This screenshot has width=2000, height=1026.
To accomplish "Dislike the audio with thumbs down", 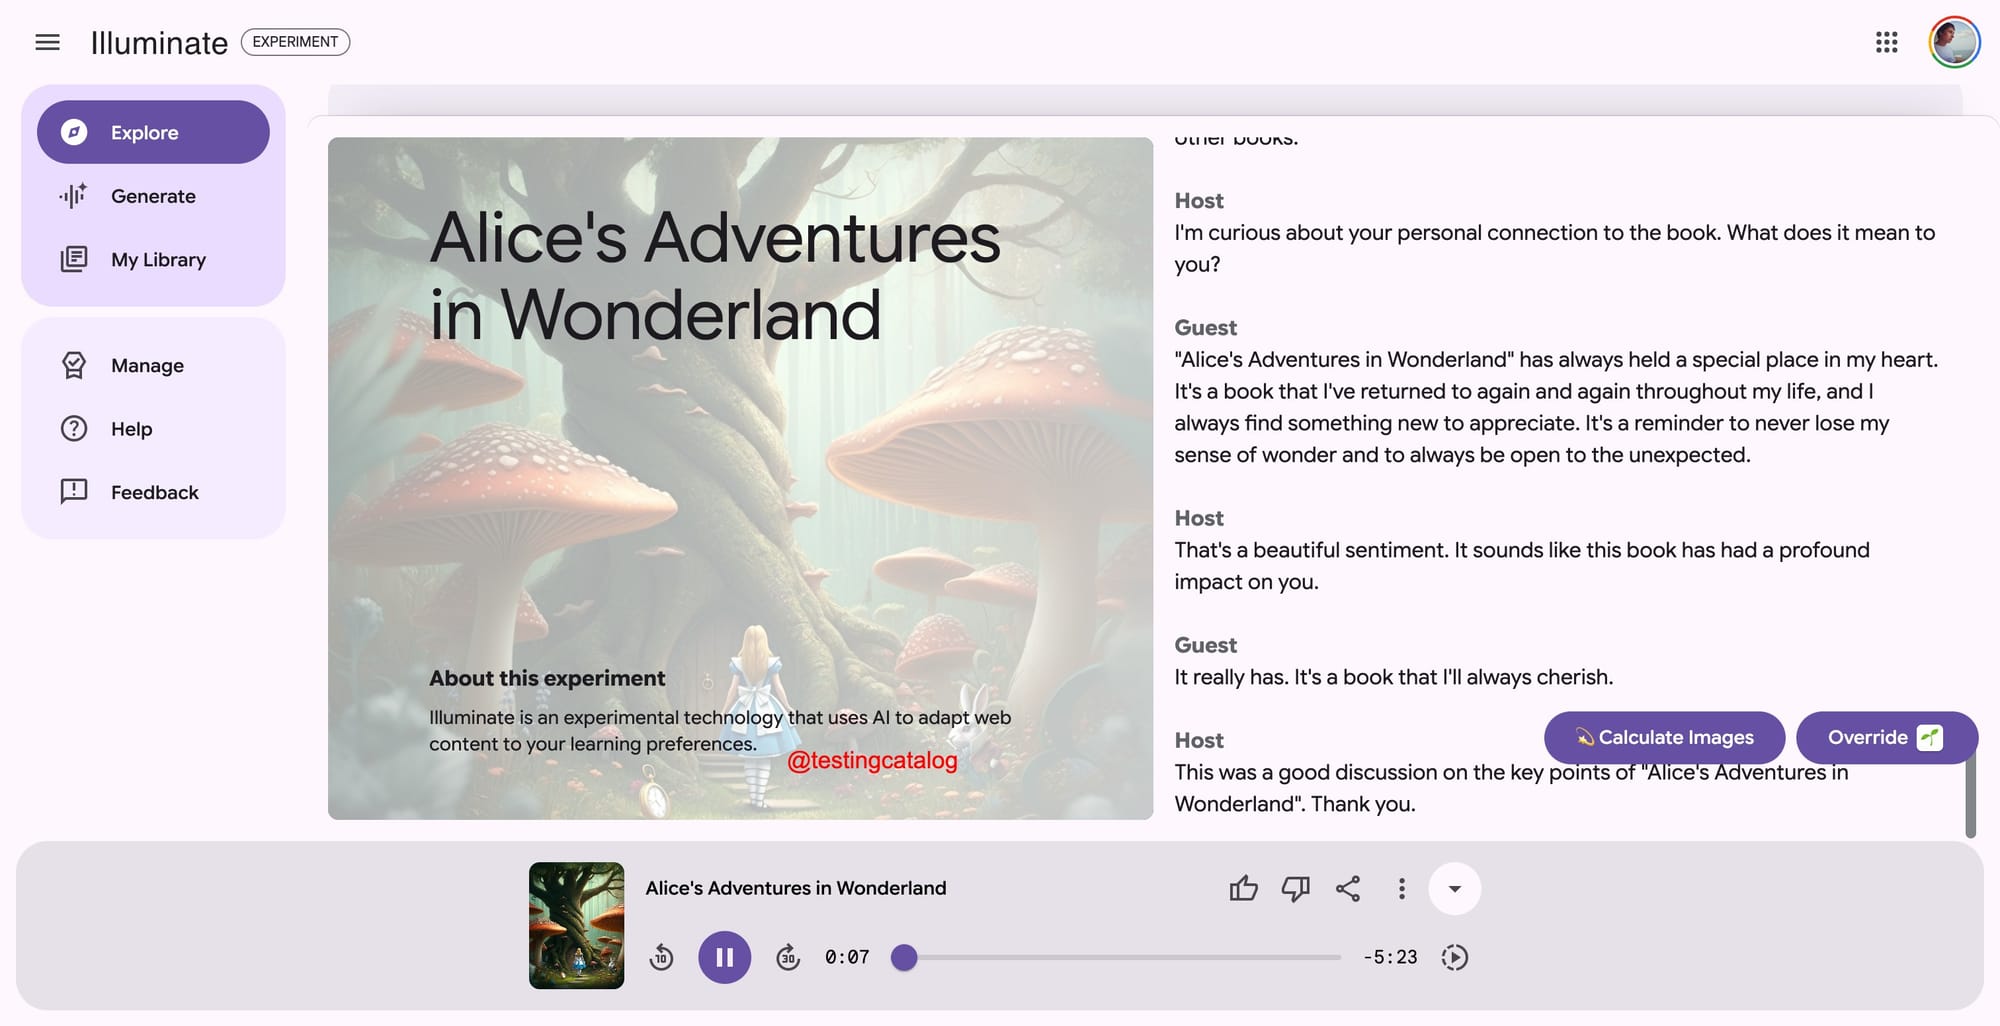I will (x=1296, y=888).
